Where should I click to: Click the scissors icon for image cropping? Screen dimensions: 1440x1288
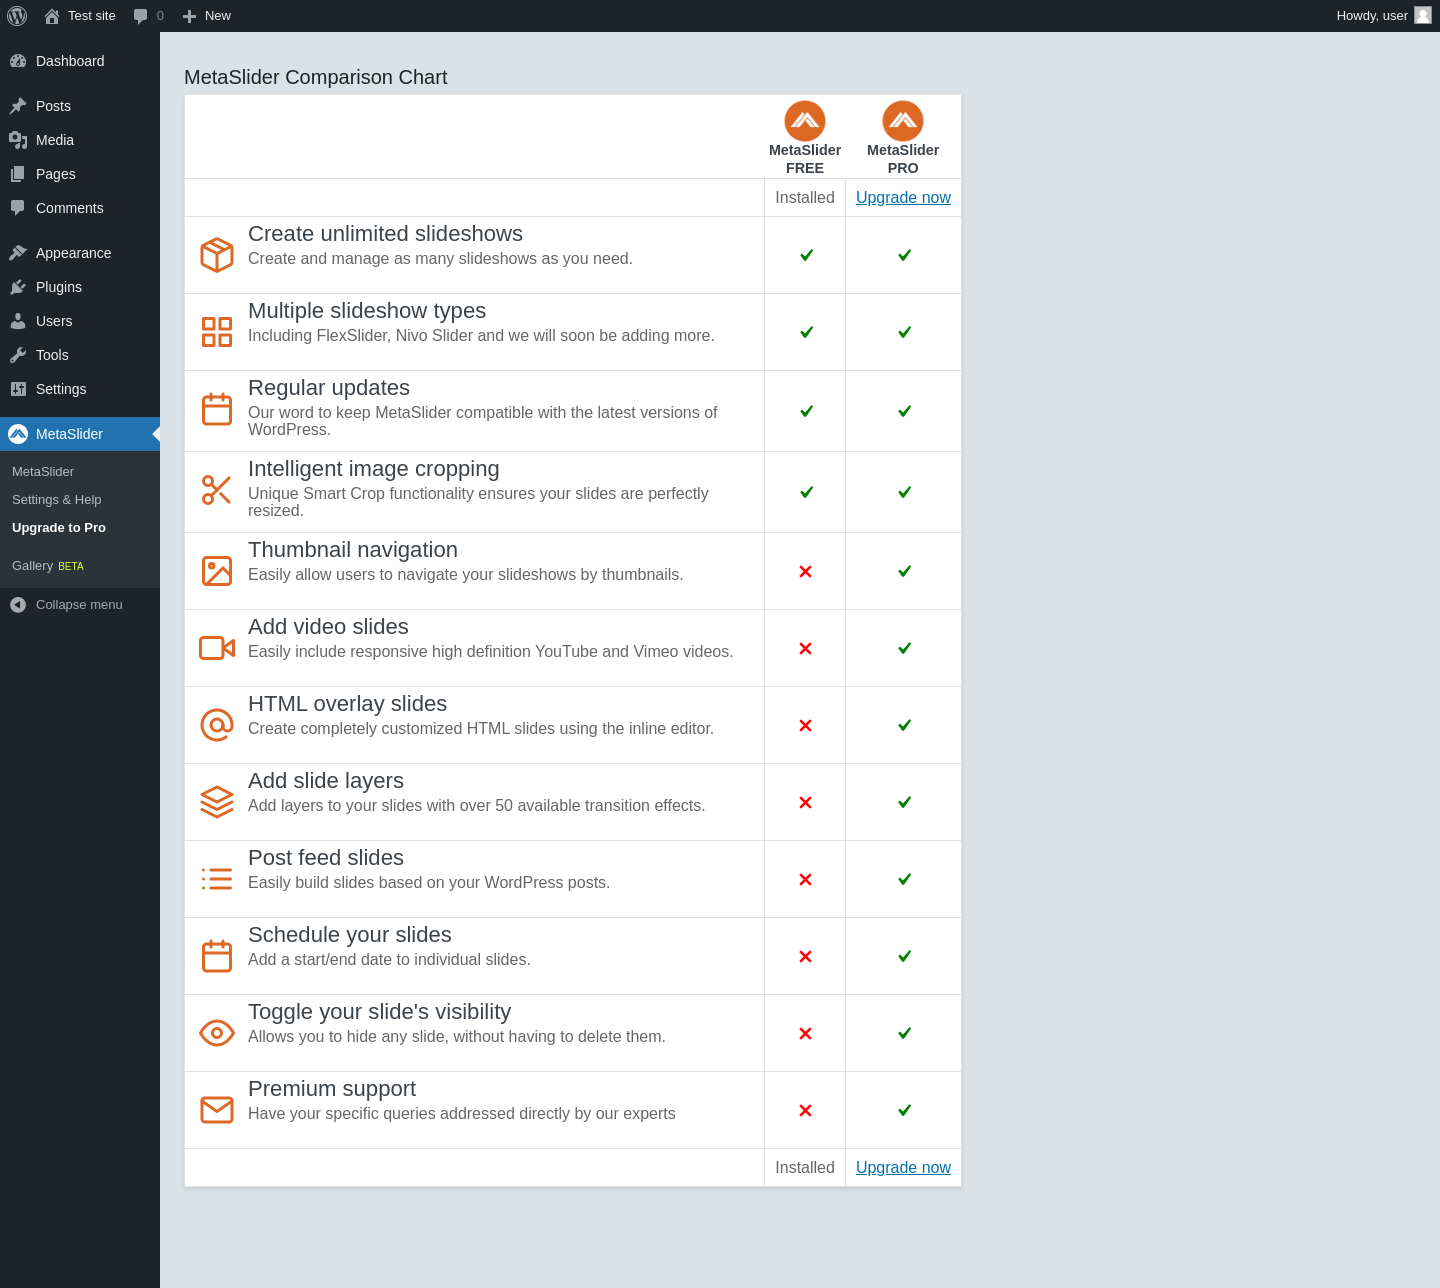click(x=217, y=490)
